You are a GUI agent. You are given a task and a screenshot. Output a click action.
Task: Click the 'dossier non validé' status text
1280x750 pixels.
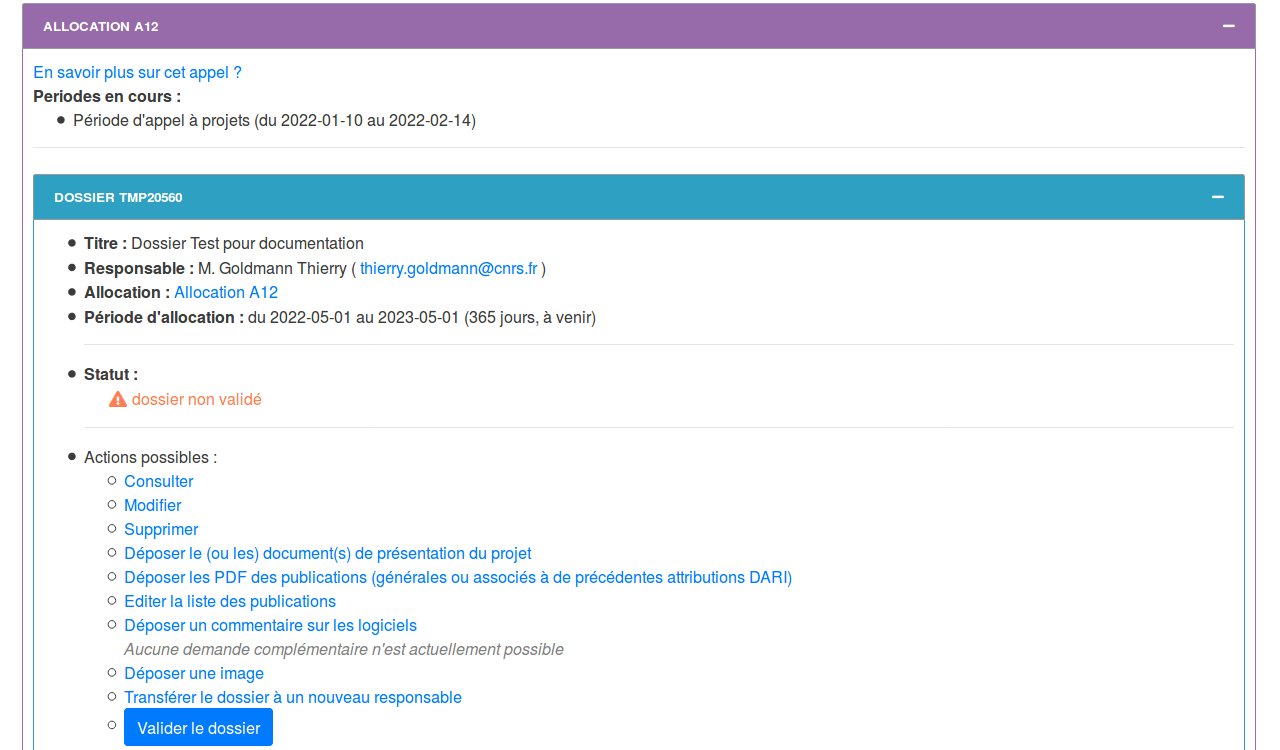[196, 400]
